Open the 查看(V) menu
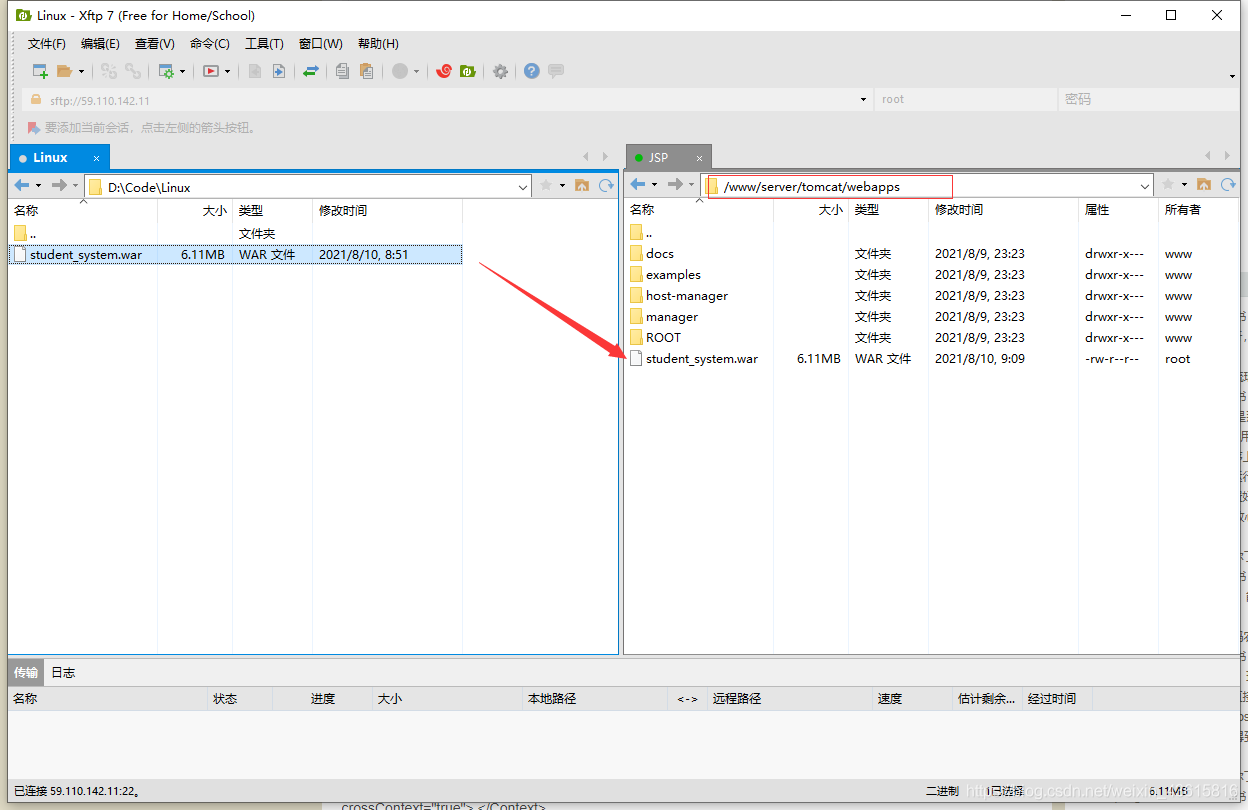 (155, 44)
